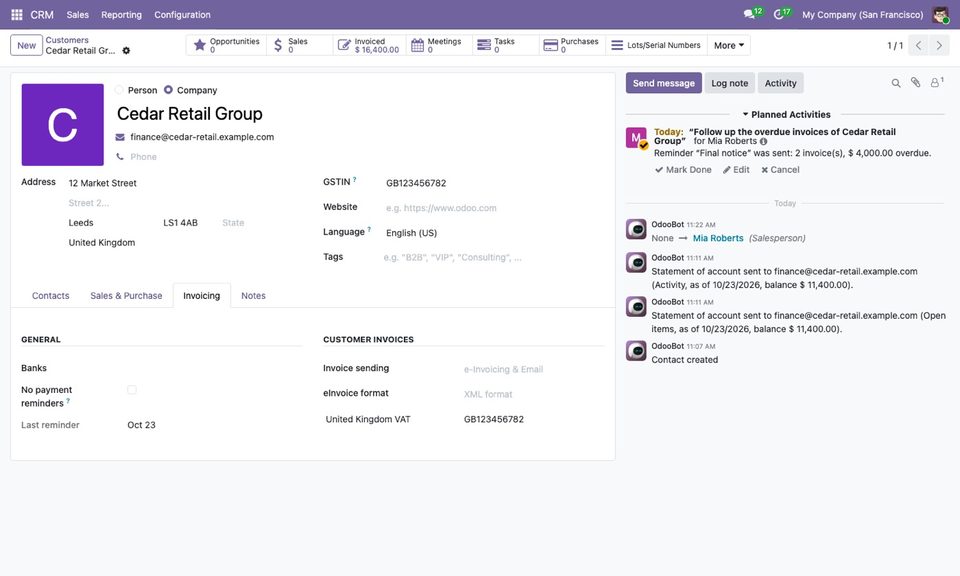The height and width of the screenshot is (576, 960).
Task: Click the phone icon beside Phone field
Action: point(120,157)
